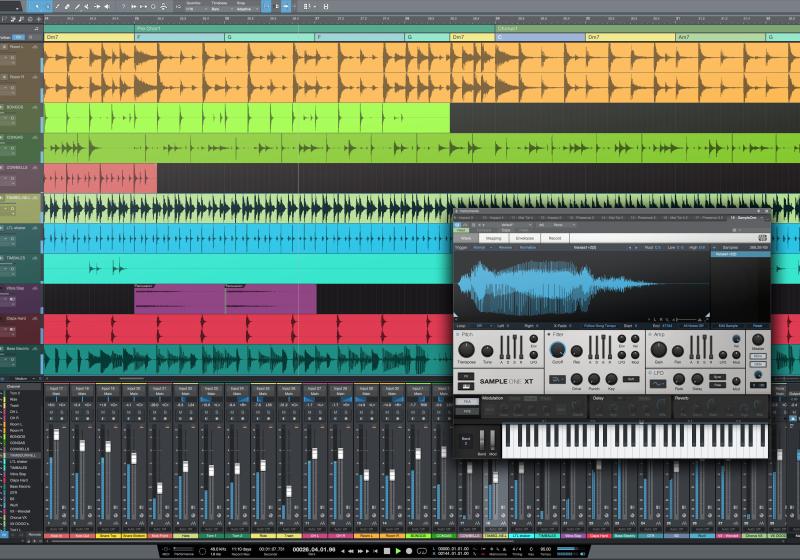This screenshot has width=800, height=560.
Task: Open the filter type selector dropdown
Action: tap(557, 379)
